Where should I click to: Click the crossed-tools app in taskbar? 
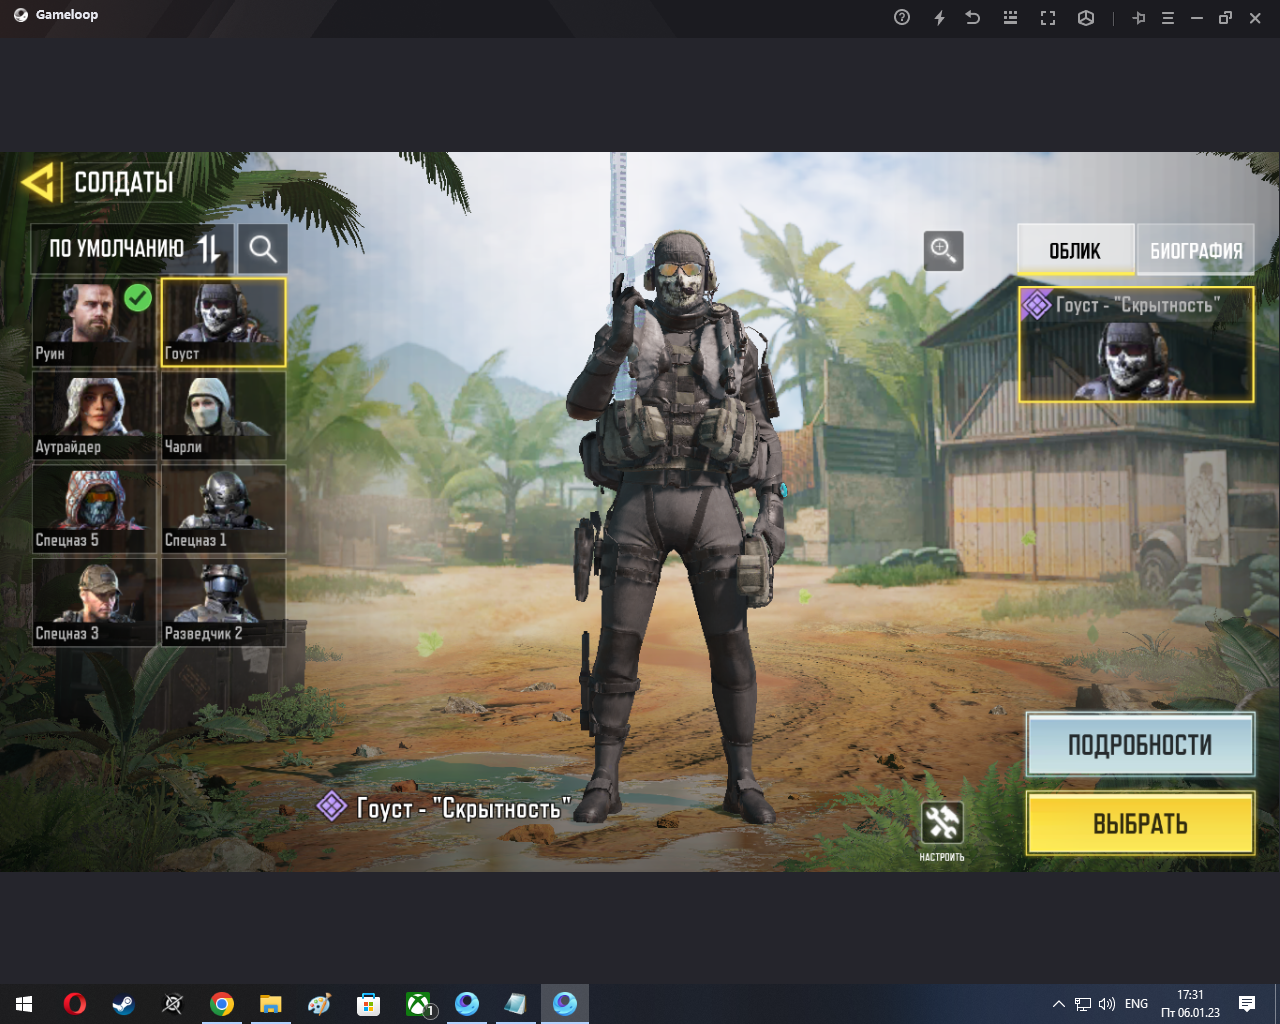click(x=172, y=1004)
